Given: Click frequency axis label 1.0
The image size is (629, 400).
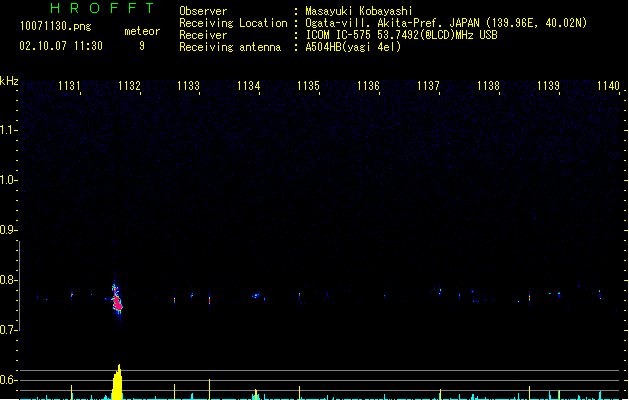Looking at the screenshot, I should (8, 180).
